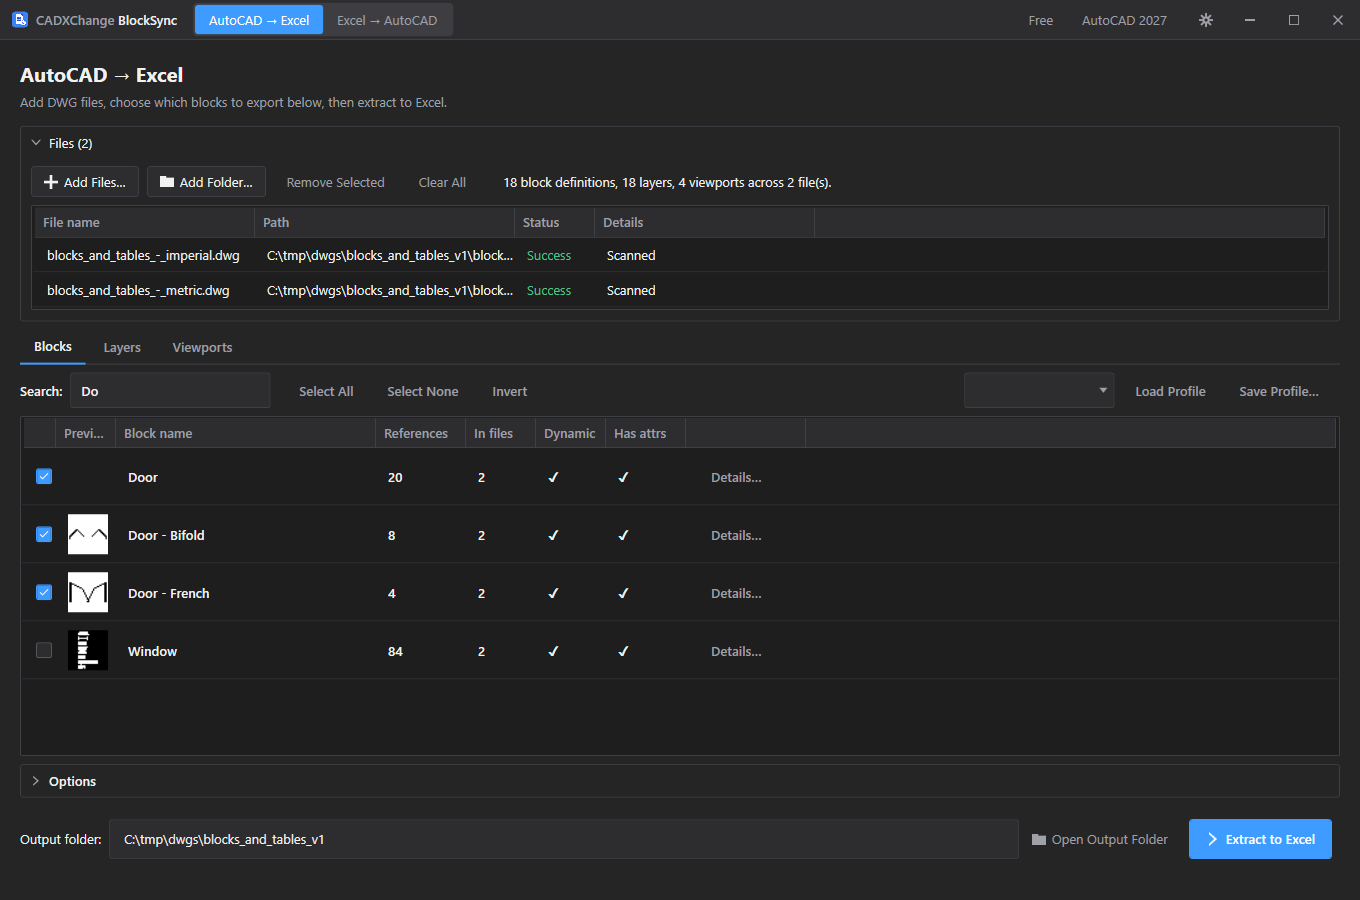Open the Door - French block preview thumbnail

click(x=88, y=592)
